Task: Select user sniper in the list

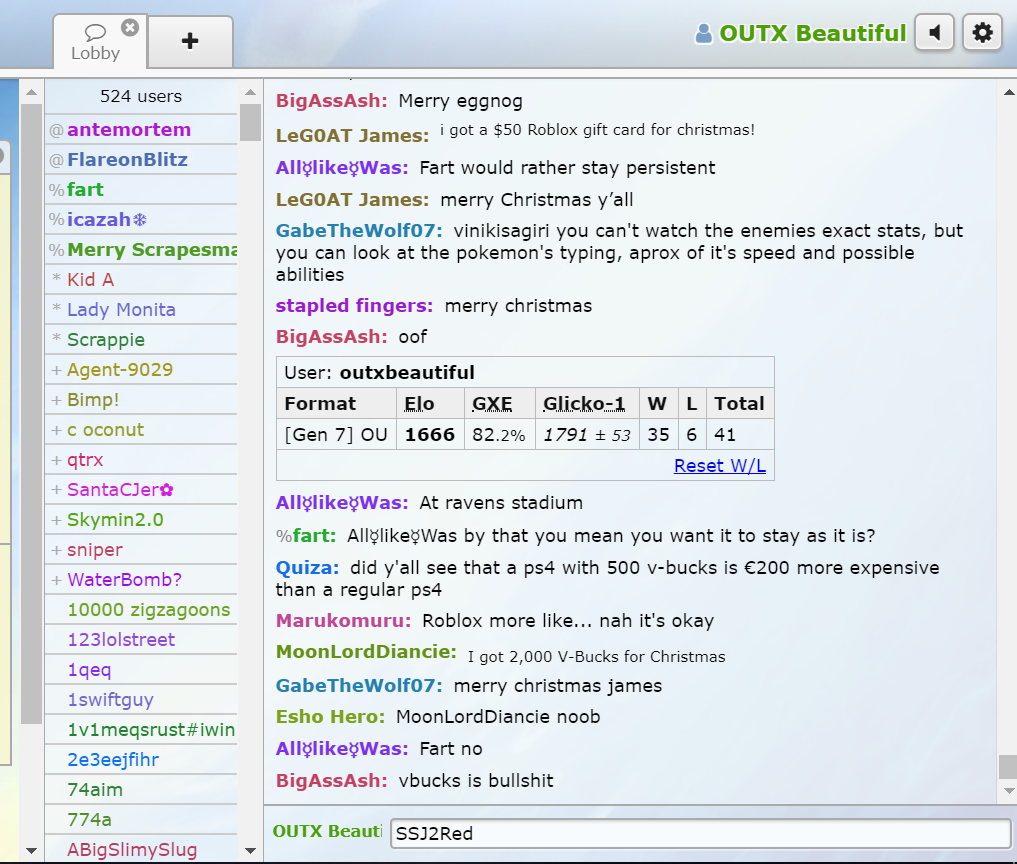Action: pyautogui.click(x=141, y=549)
